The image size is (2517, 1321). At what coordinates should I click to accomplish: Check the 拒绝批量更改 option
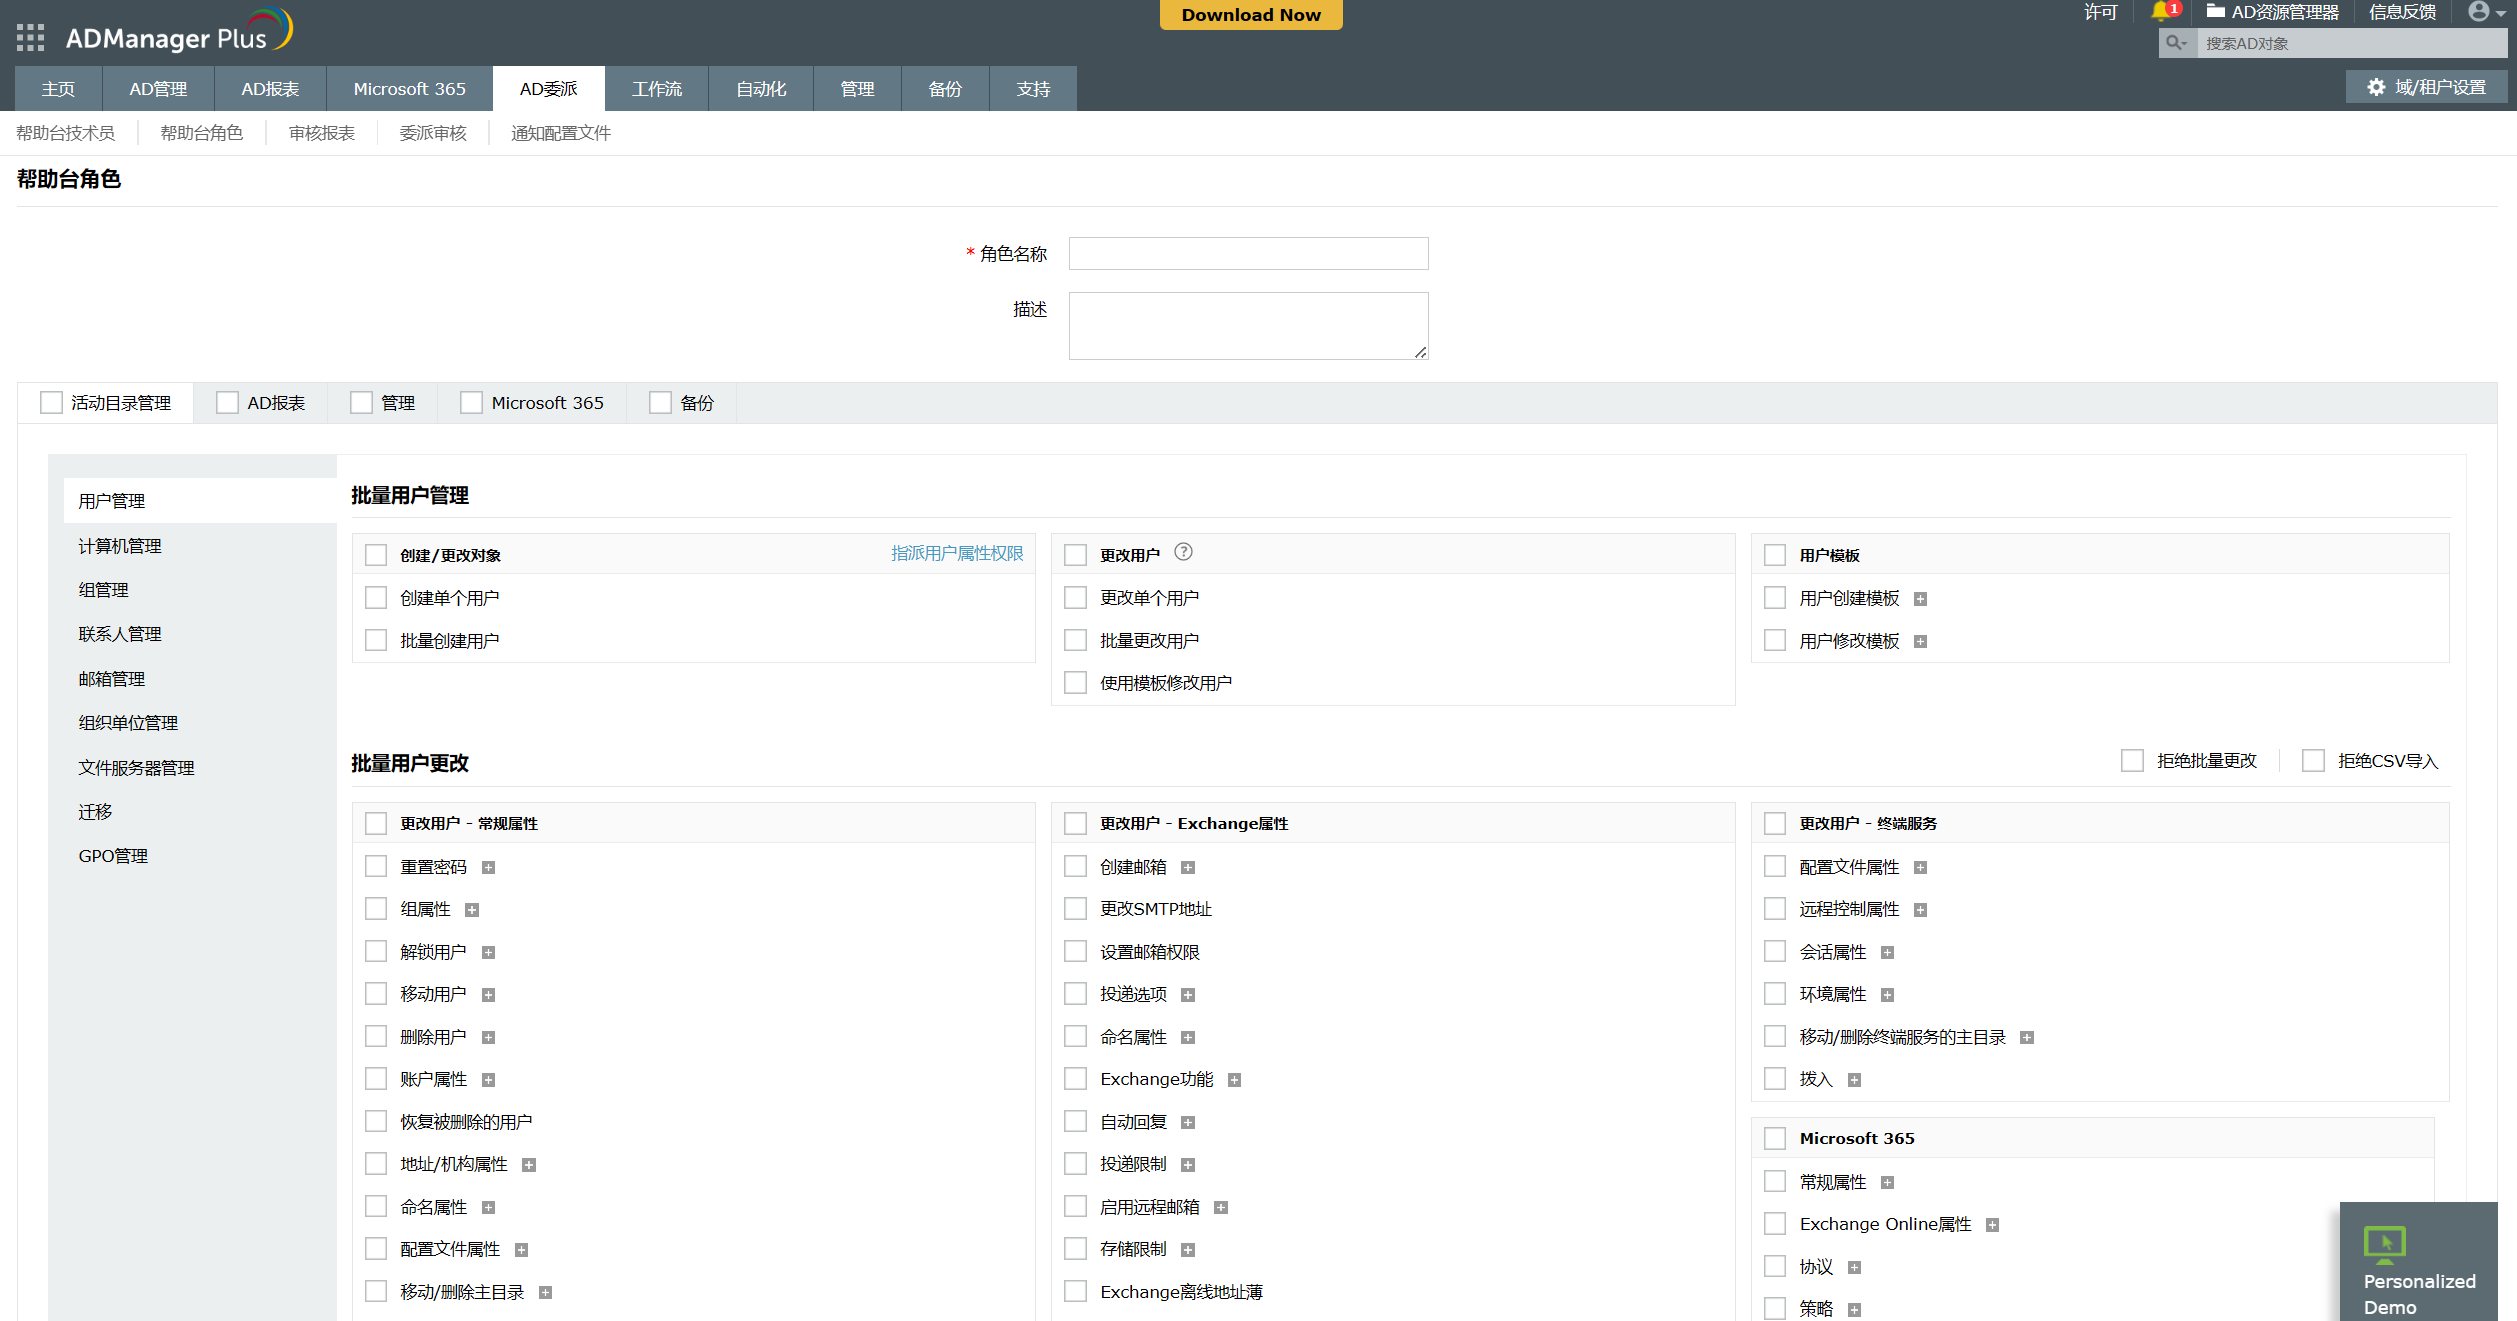pyautogui.click(x=2132, y=761)
